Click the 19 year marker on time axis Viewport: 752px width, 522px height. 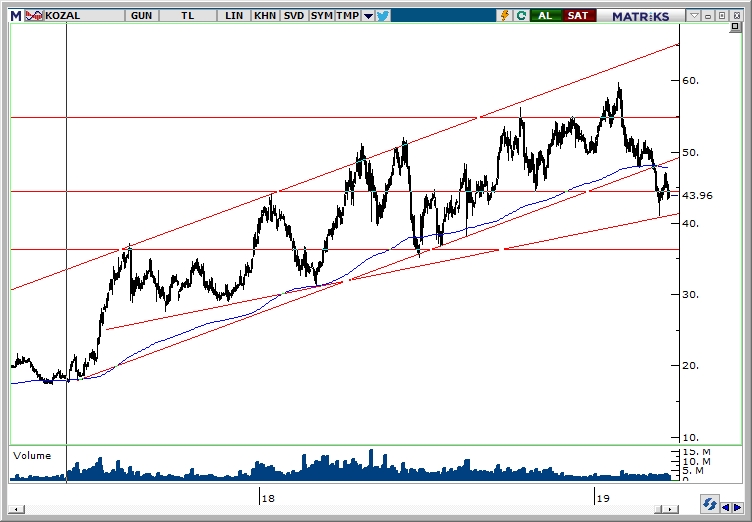603,498
